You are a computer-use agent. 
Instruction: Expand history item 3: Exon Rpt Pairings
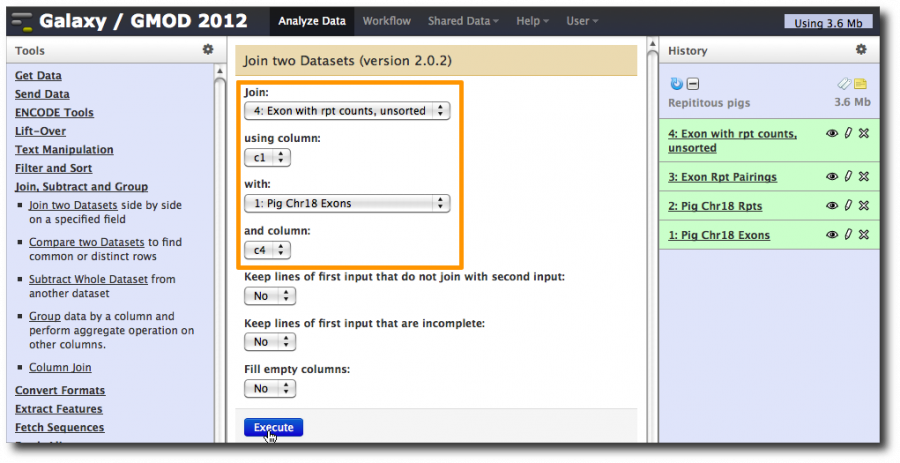click(x=722, y=177)
